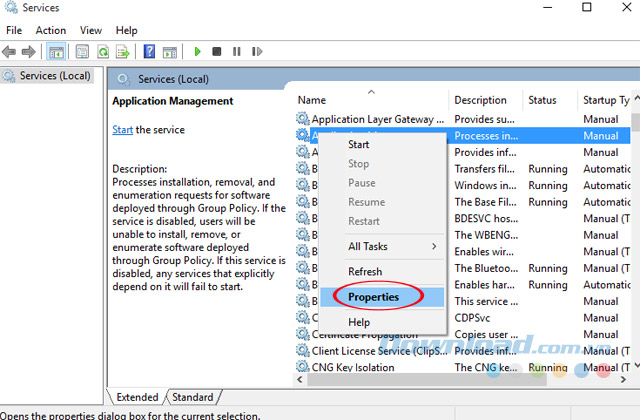Click 'The Bluetoo...' description cell
This screenshot has width=640, height=420.
[x=486, y=268]
